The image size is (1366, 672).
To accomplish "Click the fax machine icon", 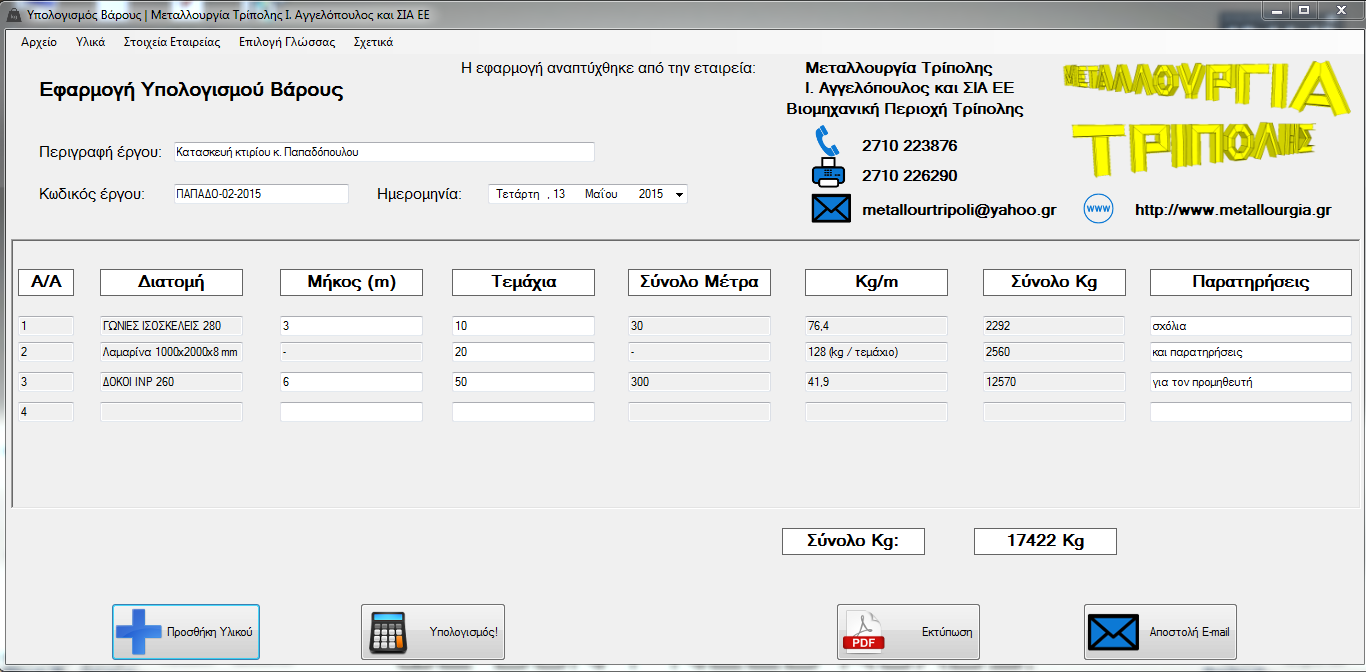I will 829,175.
